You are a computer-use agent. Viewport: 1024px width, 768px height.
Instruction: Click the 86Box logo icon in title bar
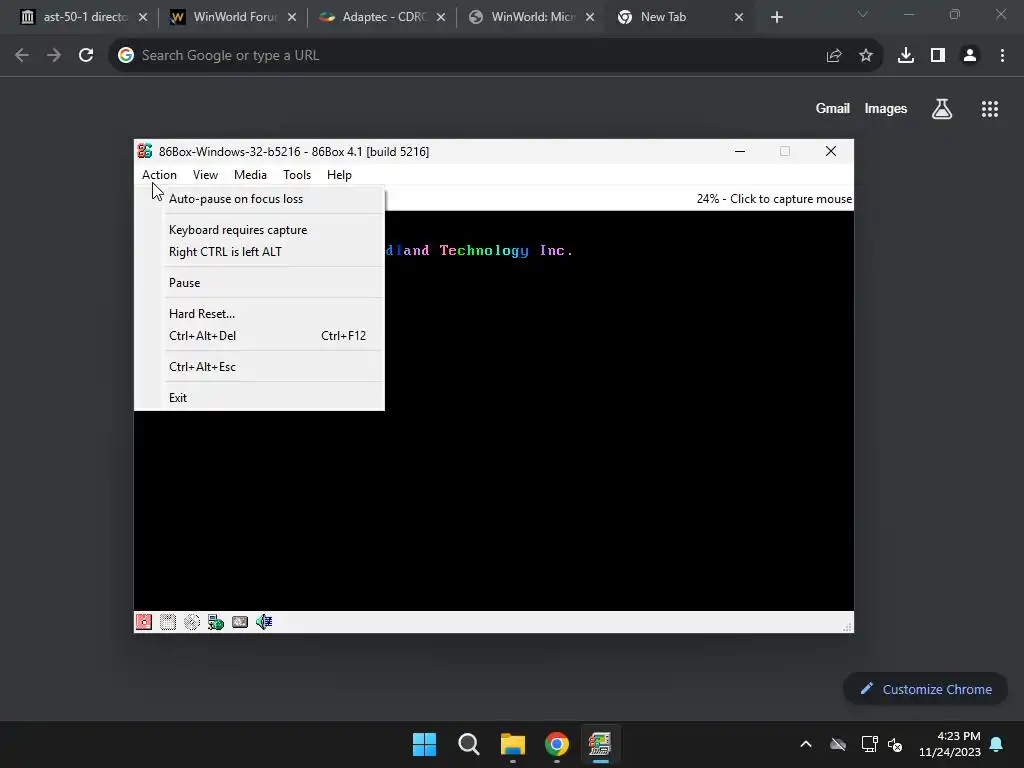[145, 151]
